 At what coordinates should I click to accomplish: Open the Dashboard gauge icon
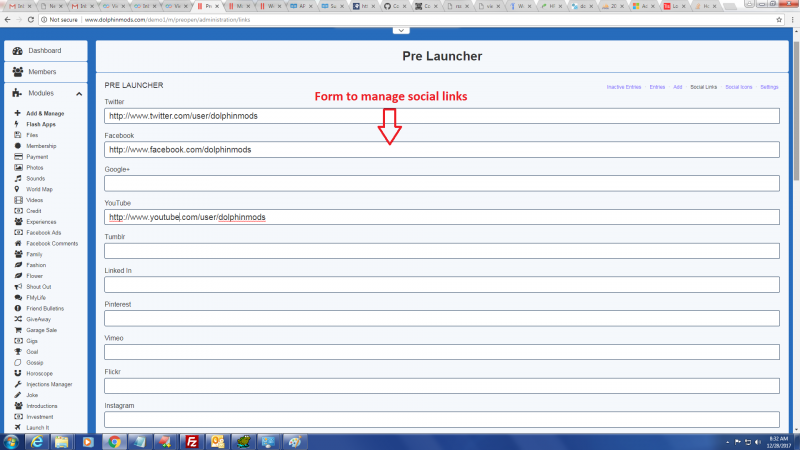[18, 51]
